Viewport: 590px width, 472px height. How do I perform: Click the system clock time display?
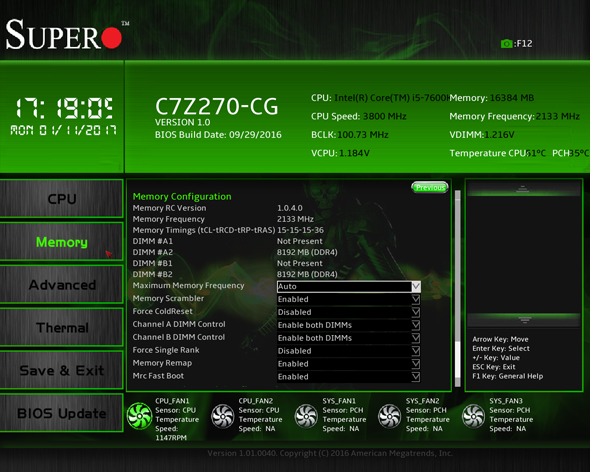tap(64, 108)
